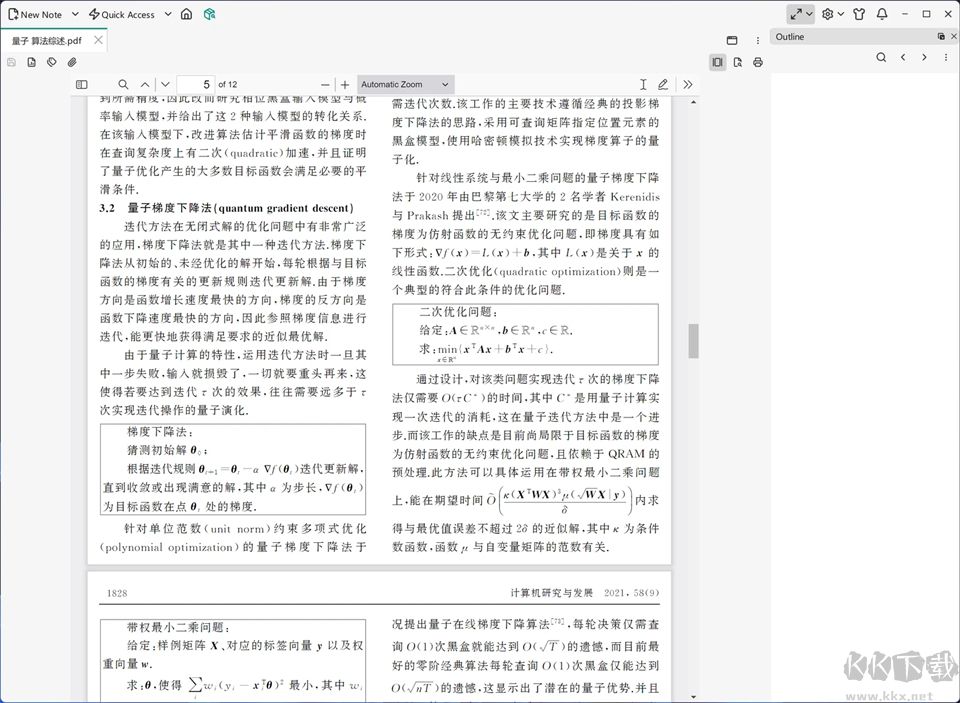Open Quick Access
This screenshot has width=960, height=703.
(x=122, y=14)
